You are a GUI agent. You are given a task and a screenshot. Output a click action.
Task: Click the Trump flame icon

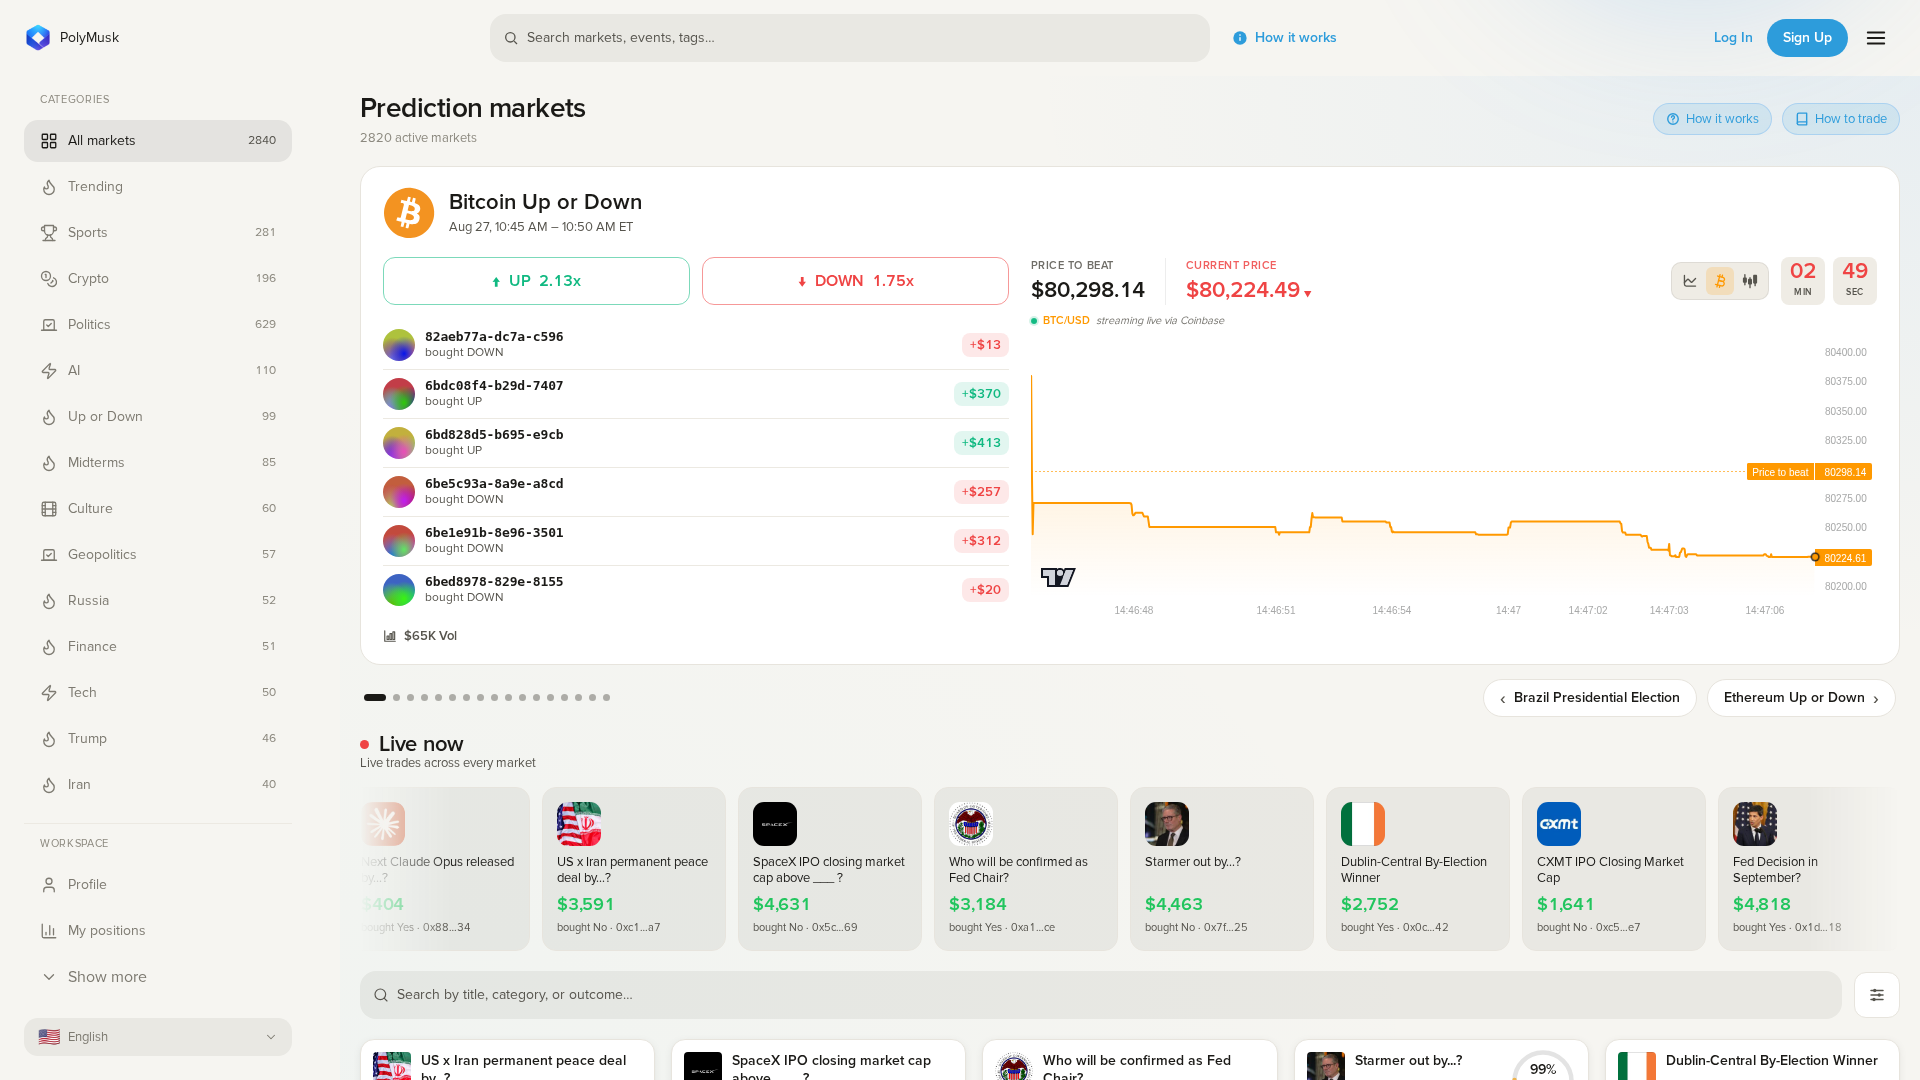pyautogui.click(x=49, y=739)
